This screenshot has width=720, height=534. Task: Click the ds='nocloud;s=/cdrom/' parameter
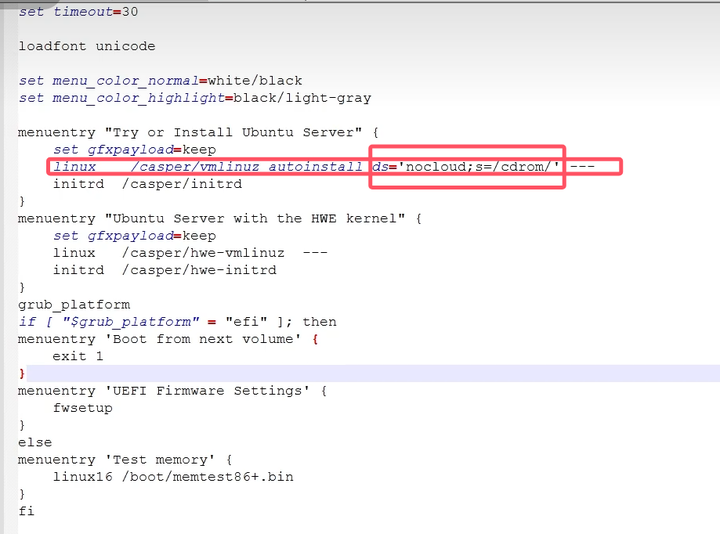pyautogui.click(x=466, y=167)
